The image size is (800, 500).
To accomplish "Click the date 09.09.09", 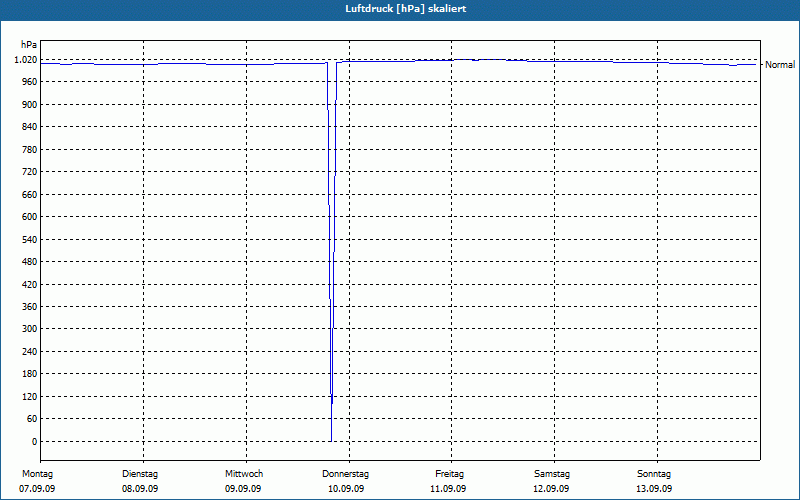I will [243, 489].
